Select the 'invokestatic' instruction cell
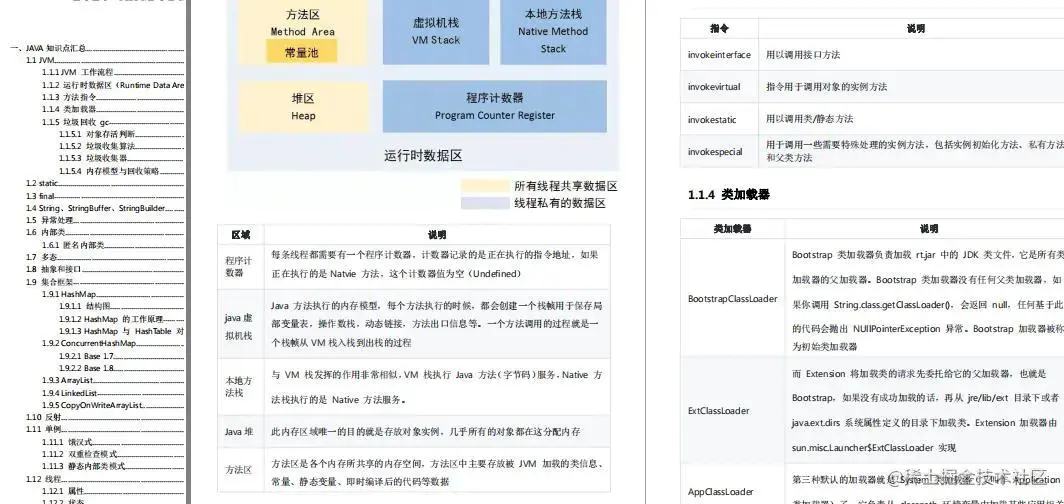 click(719, 119)
